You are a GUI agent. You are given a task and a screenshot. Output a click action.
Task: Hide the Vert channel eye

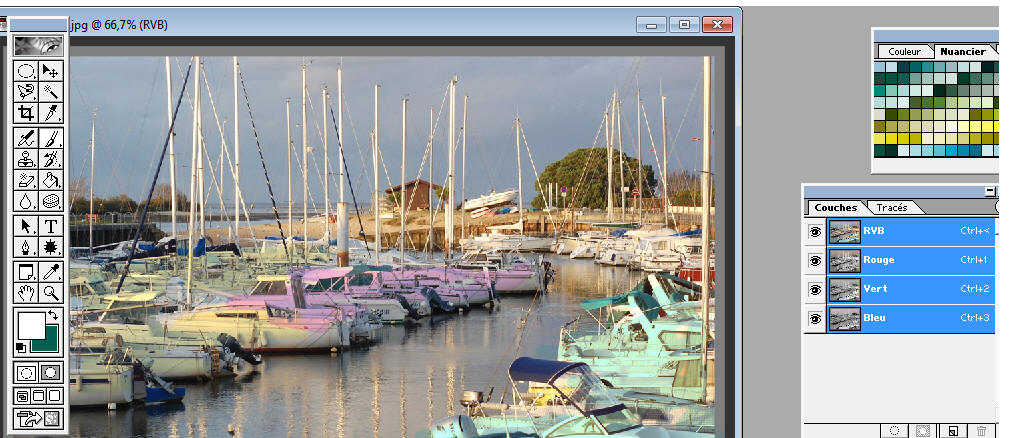[x=815, y=289]
